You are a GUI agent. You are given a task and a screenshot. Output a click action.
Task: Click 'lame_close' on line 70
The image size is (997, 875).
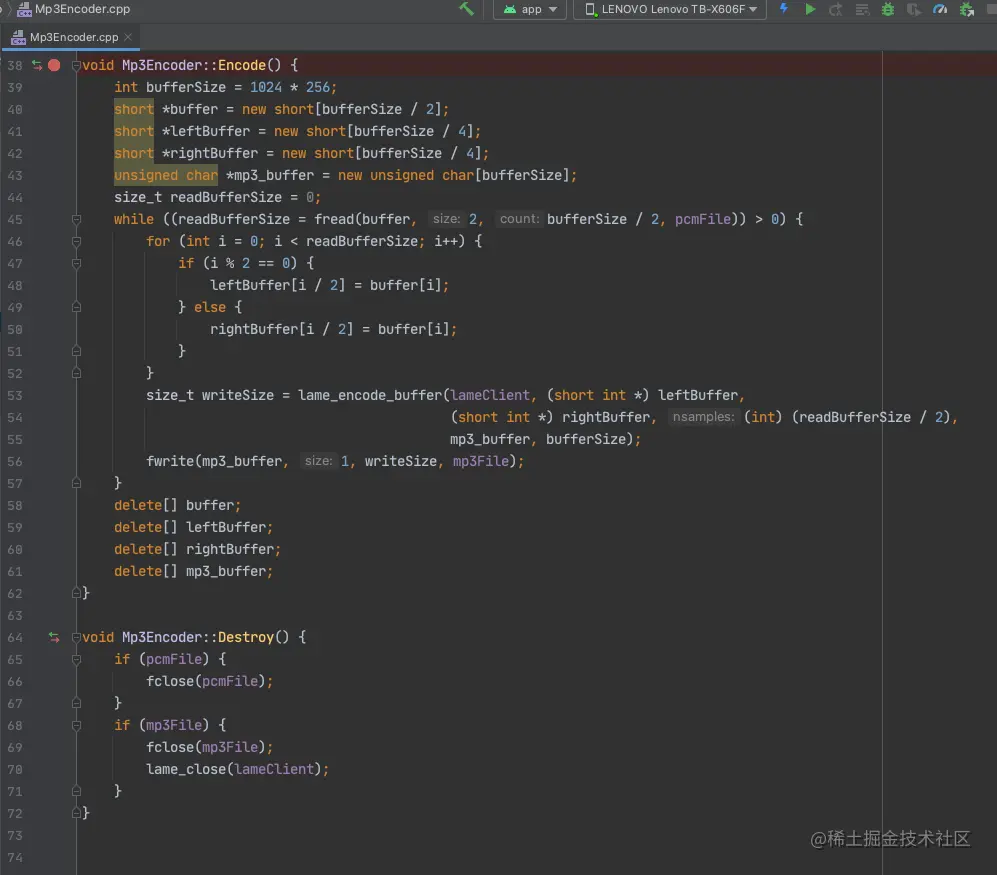(x=186, y=769)
